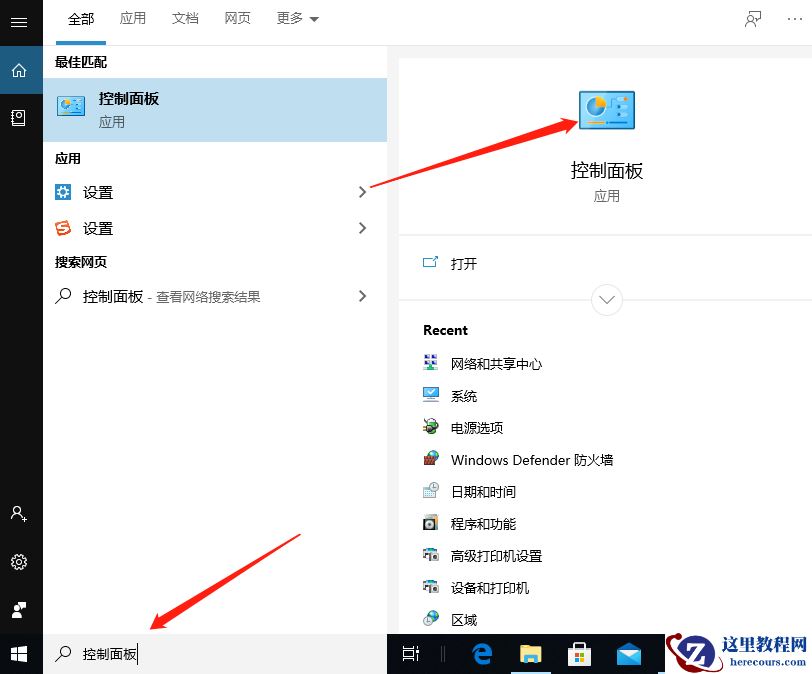Expand the arrow below the 打开 button
The image size is (812, 674).
click(x=606, y=300)
